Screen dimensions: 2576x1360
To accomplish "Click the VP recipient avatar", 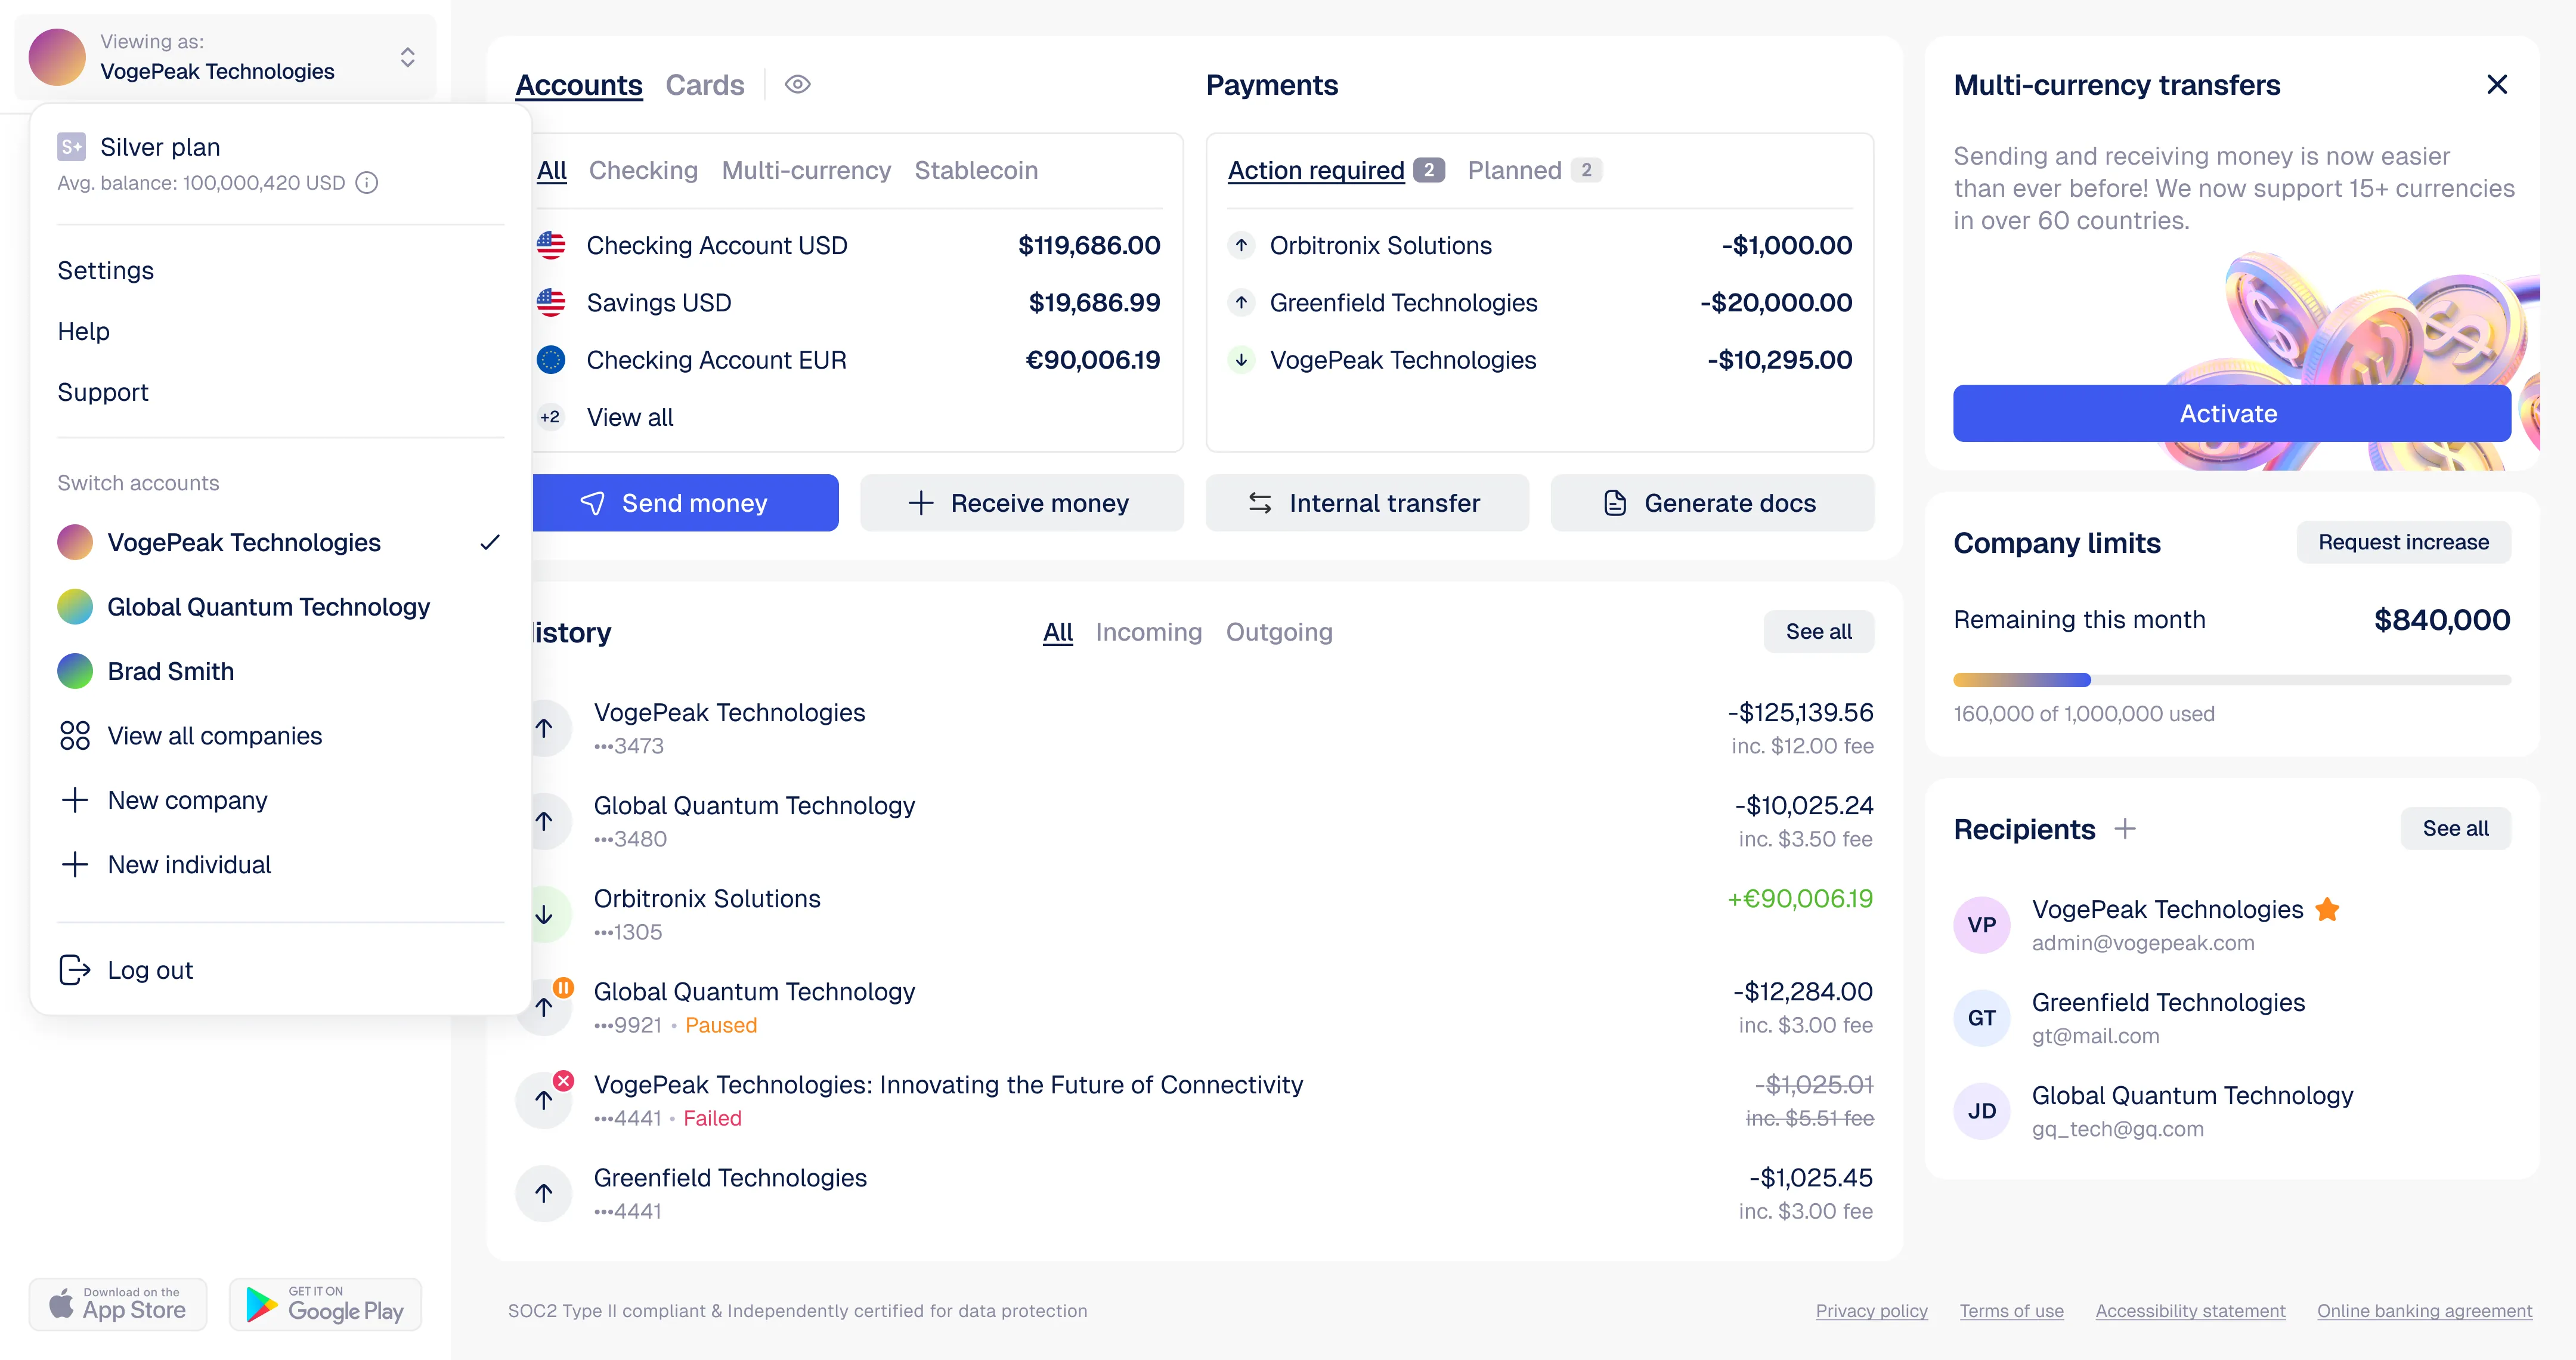I will 1982,926.
